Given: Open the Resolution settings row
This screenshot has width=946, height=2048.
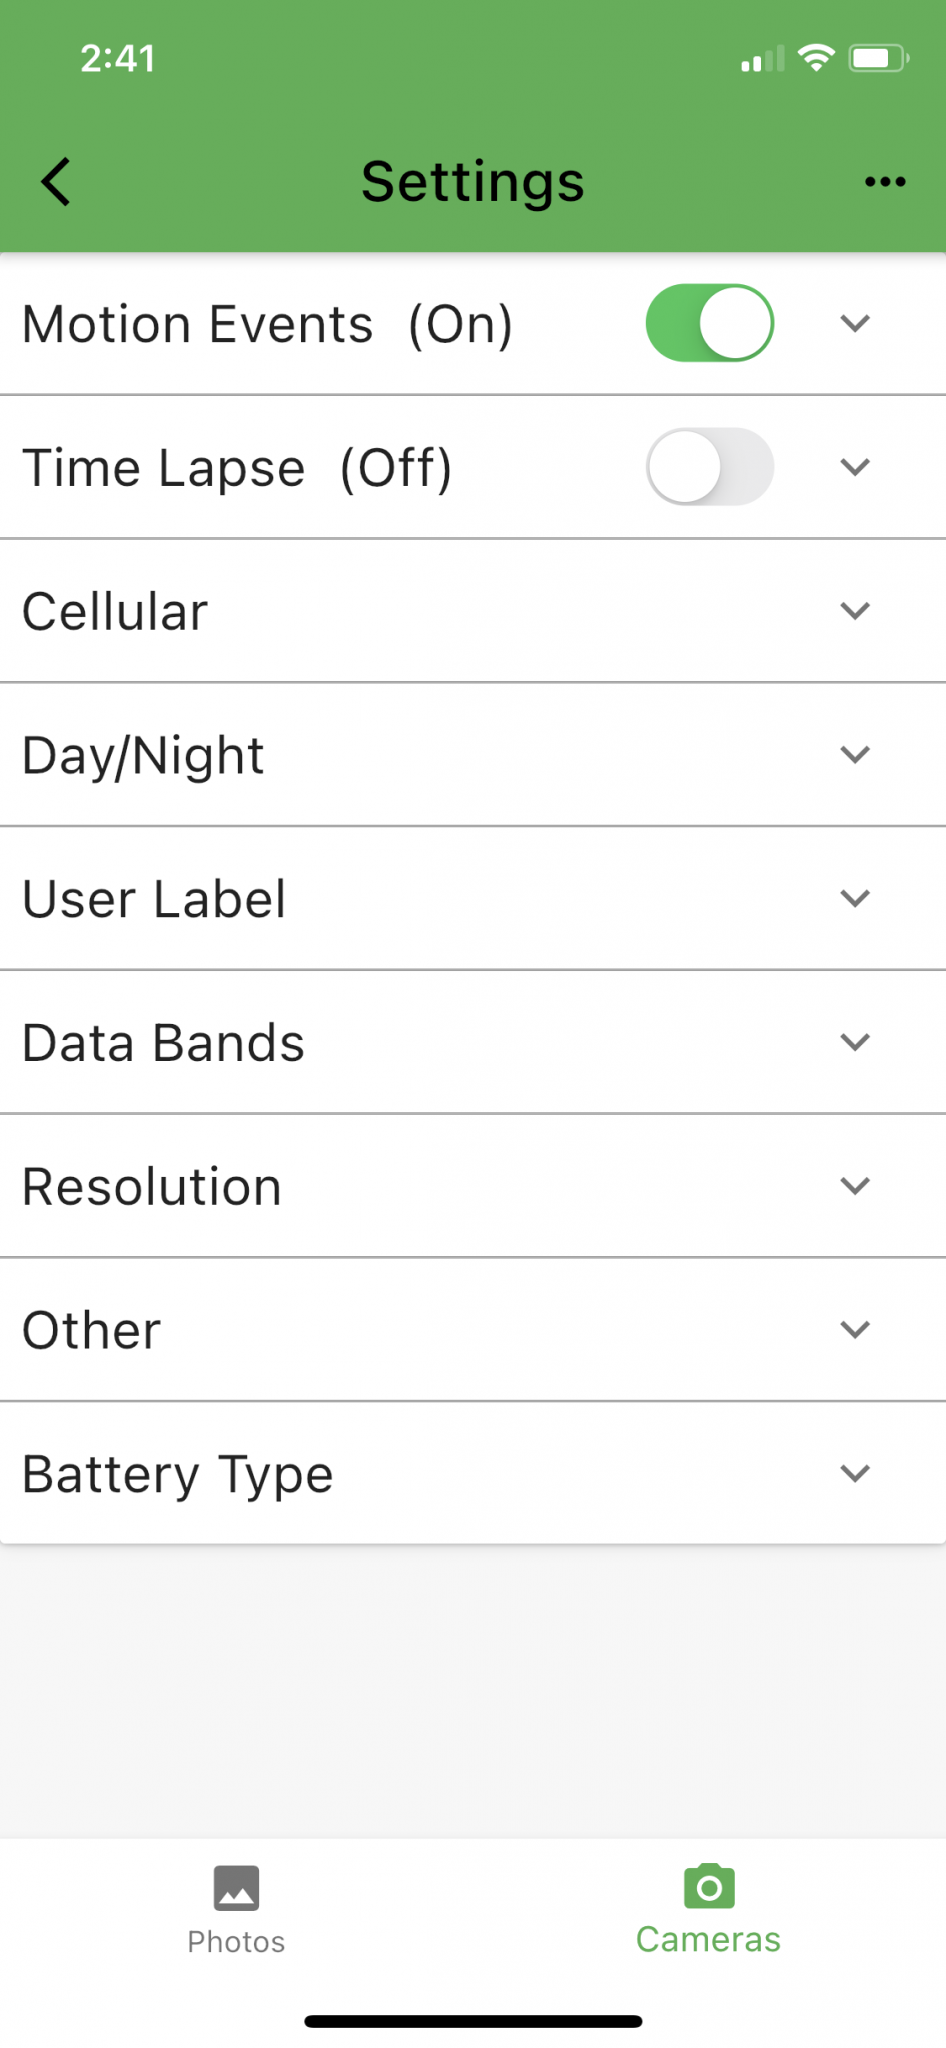Looking at the screenshot, I should [473, 1186].
